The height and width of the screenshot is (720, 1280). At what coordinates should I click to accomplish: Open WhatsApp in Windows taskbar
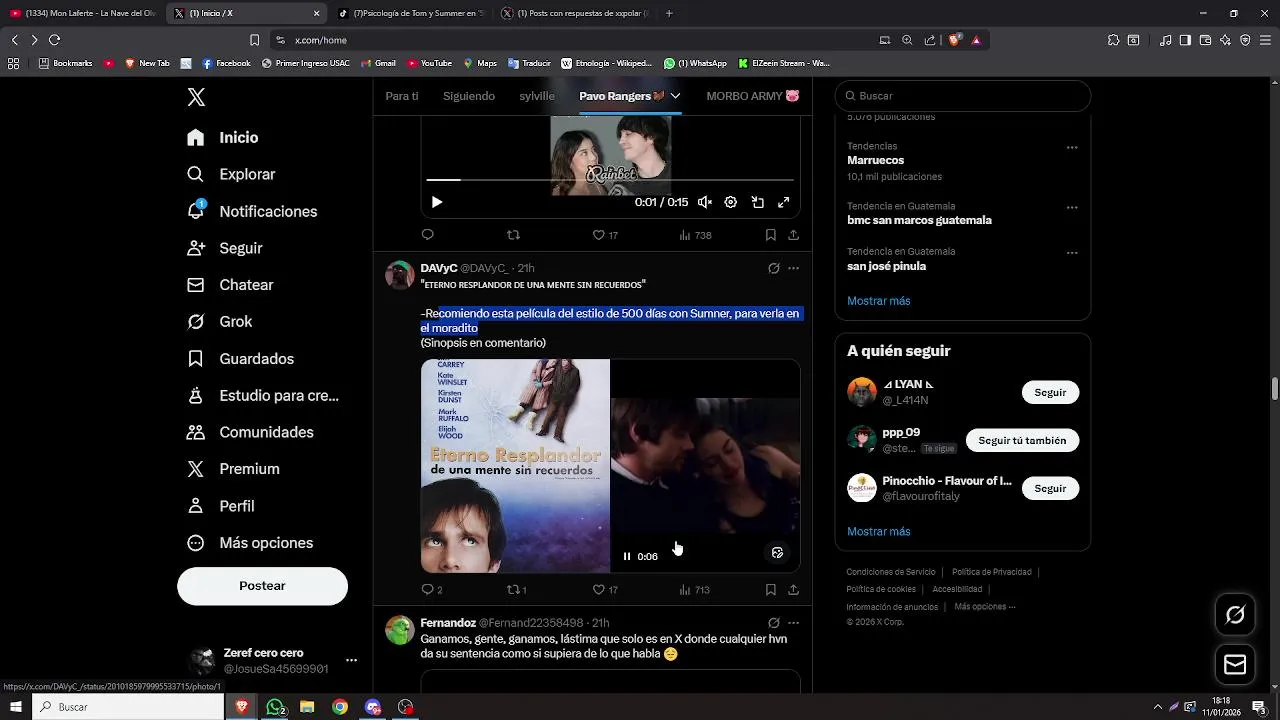click(x=274, y=707)
